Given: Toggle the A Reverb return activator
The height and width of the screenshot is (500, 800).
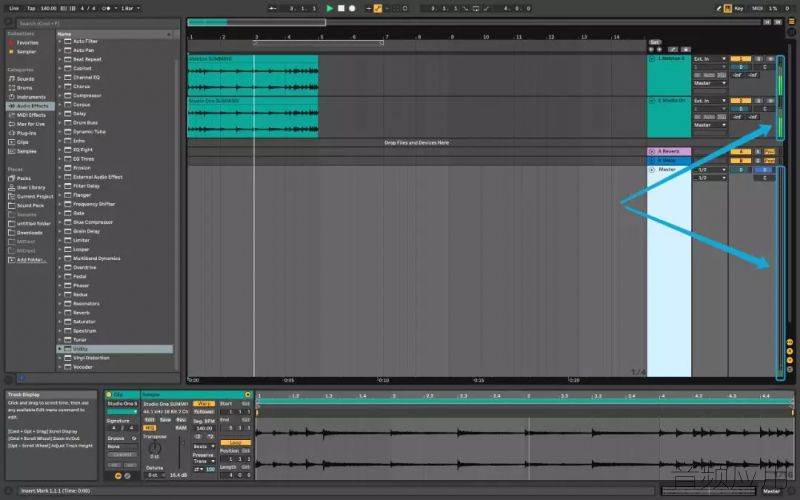Looking at the screenshot, I should (740, 152).
